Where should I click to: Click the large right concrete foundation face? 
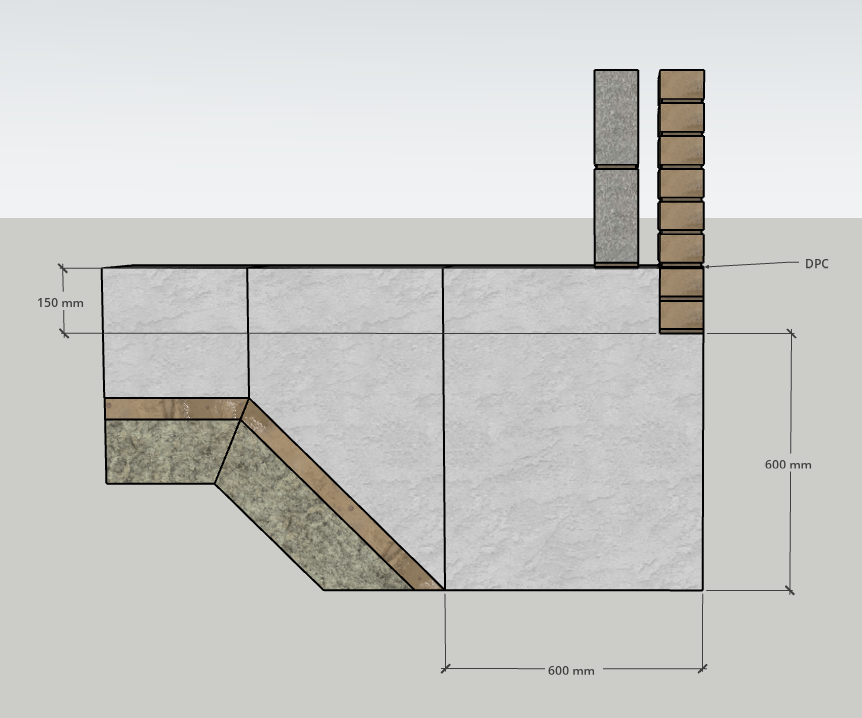573,450
